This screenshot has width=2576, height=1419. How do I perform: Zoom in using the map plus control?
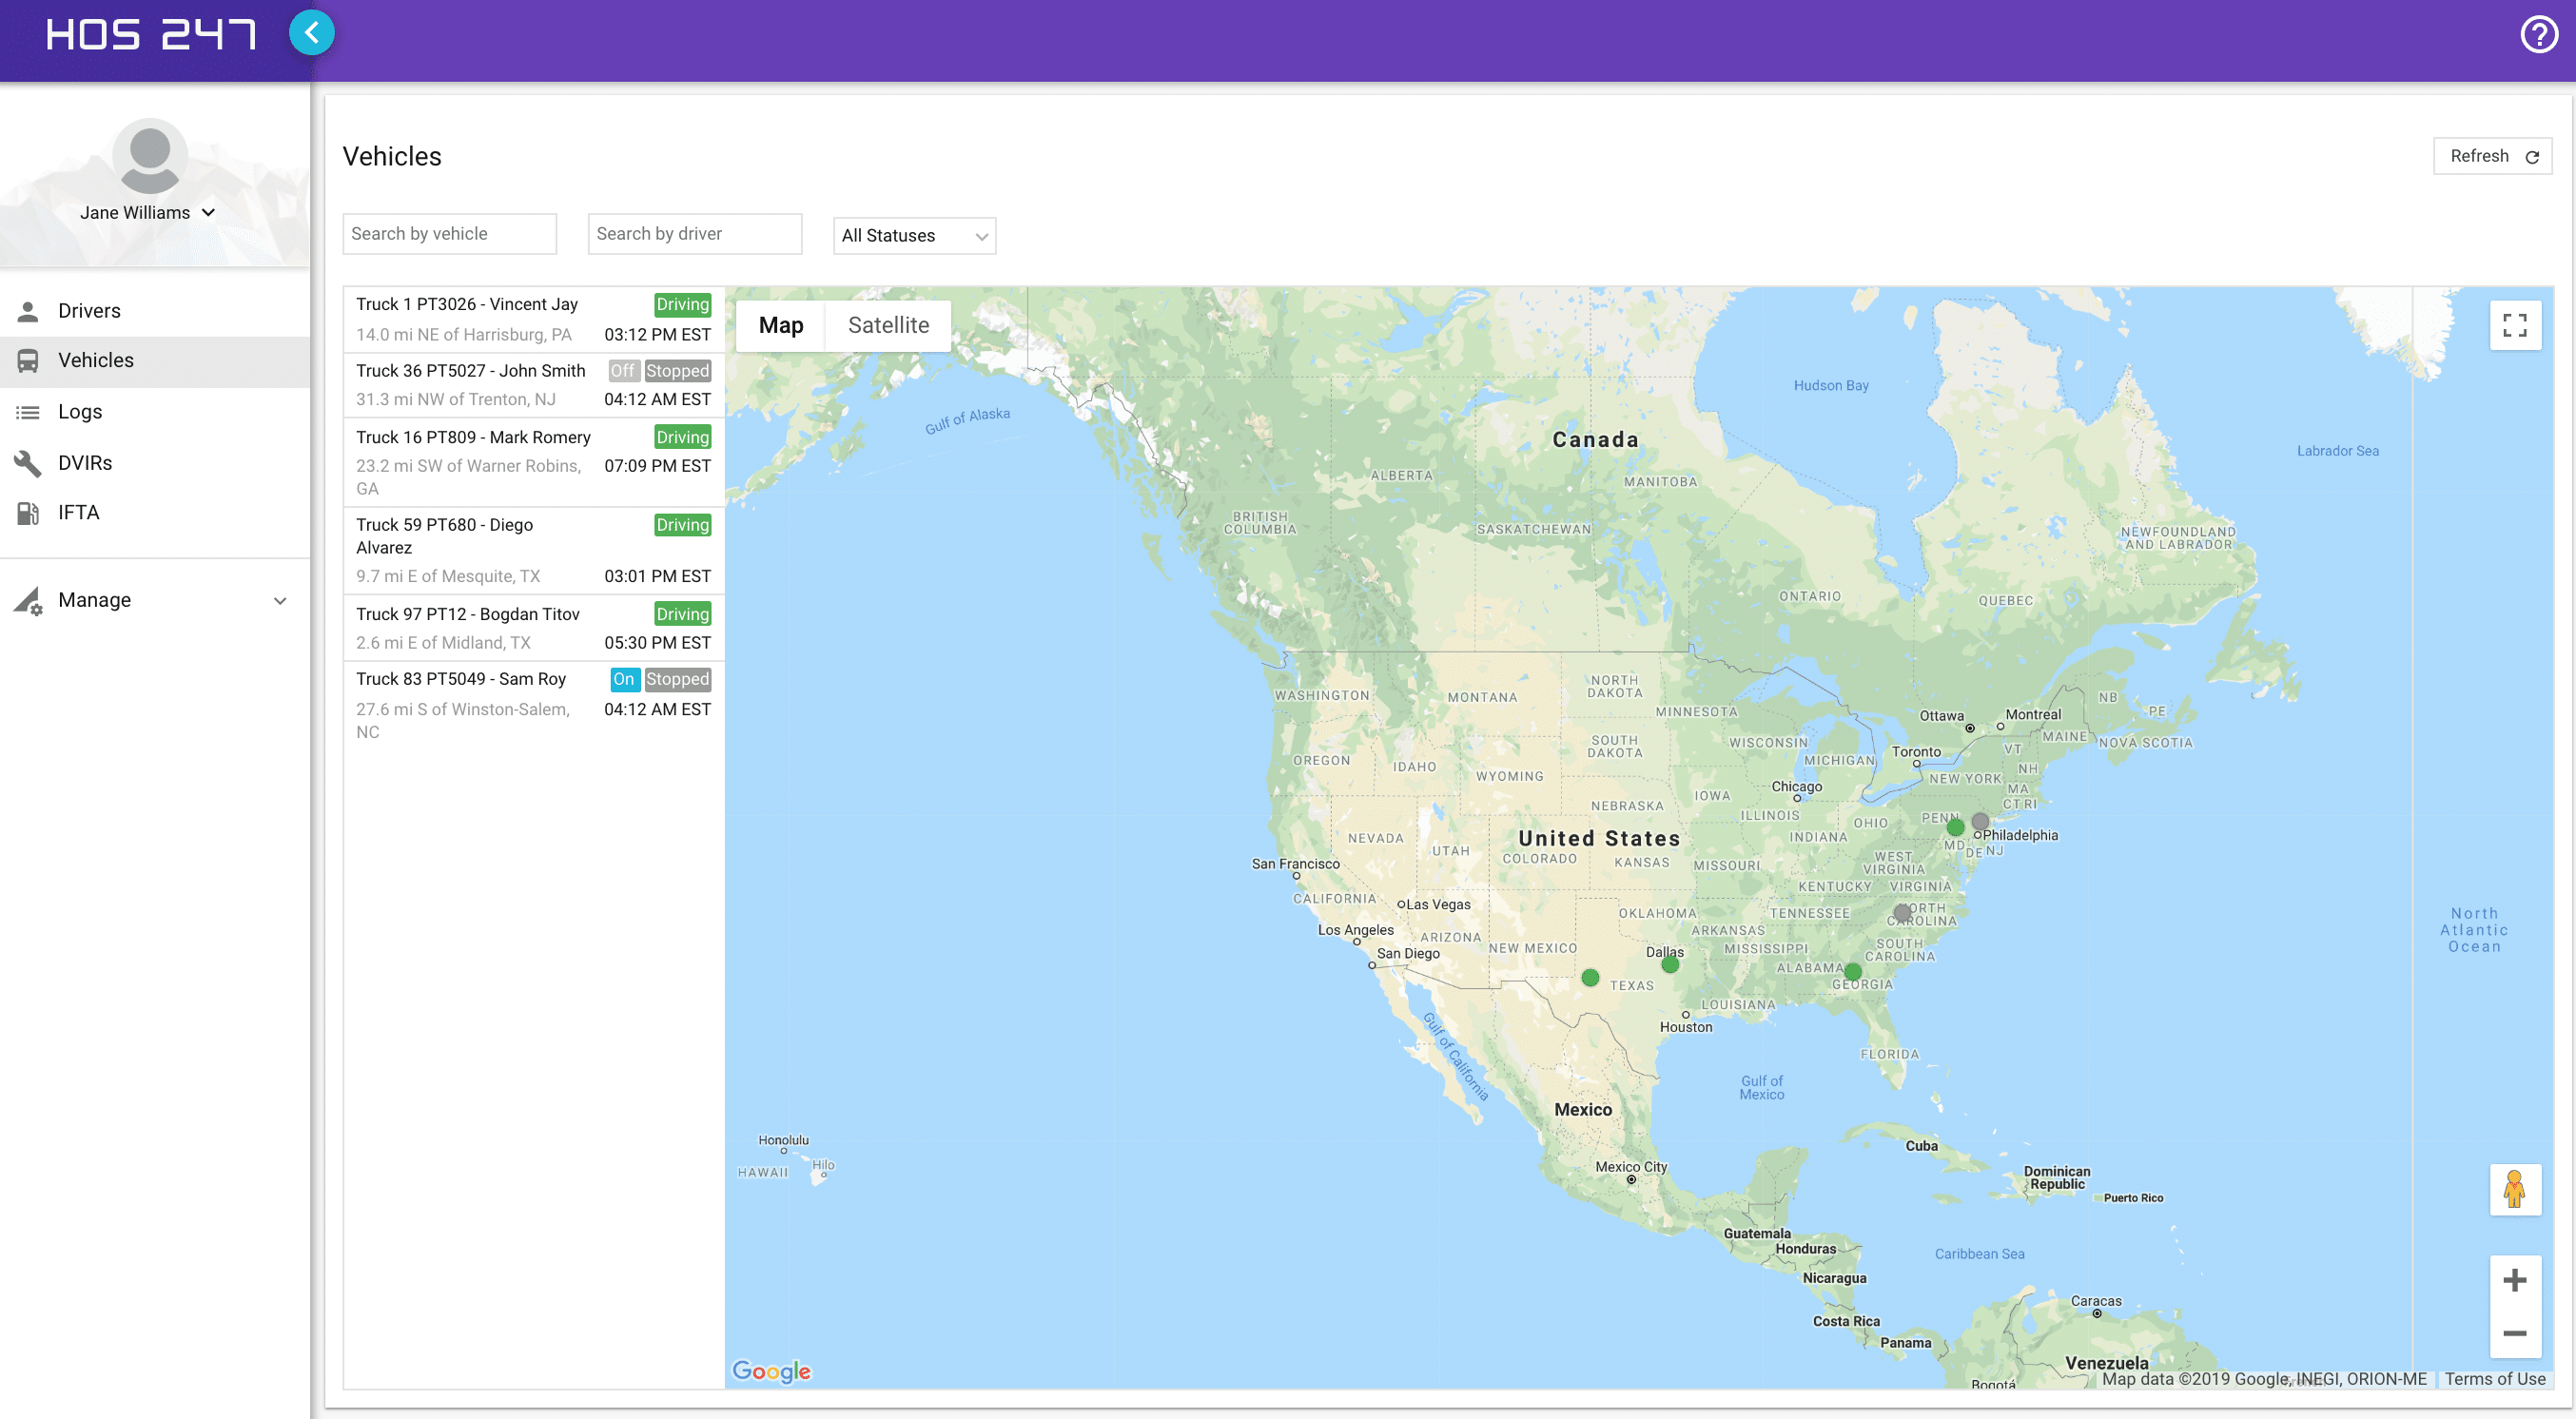click(x=2516, y=1279)
